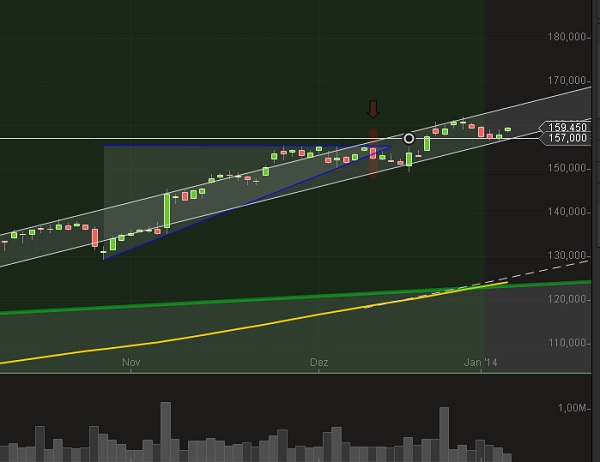
Task: Select the tall volume bar in late December
Action: (444, 434)
